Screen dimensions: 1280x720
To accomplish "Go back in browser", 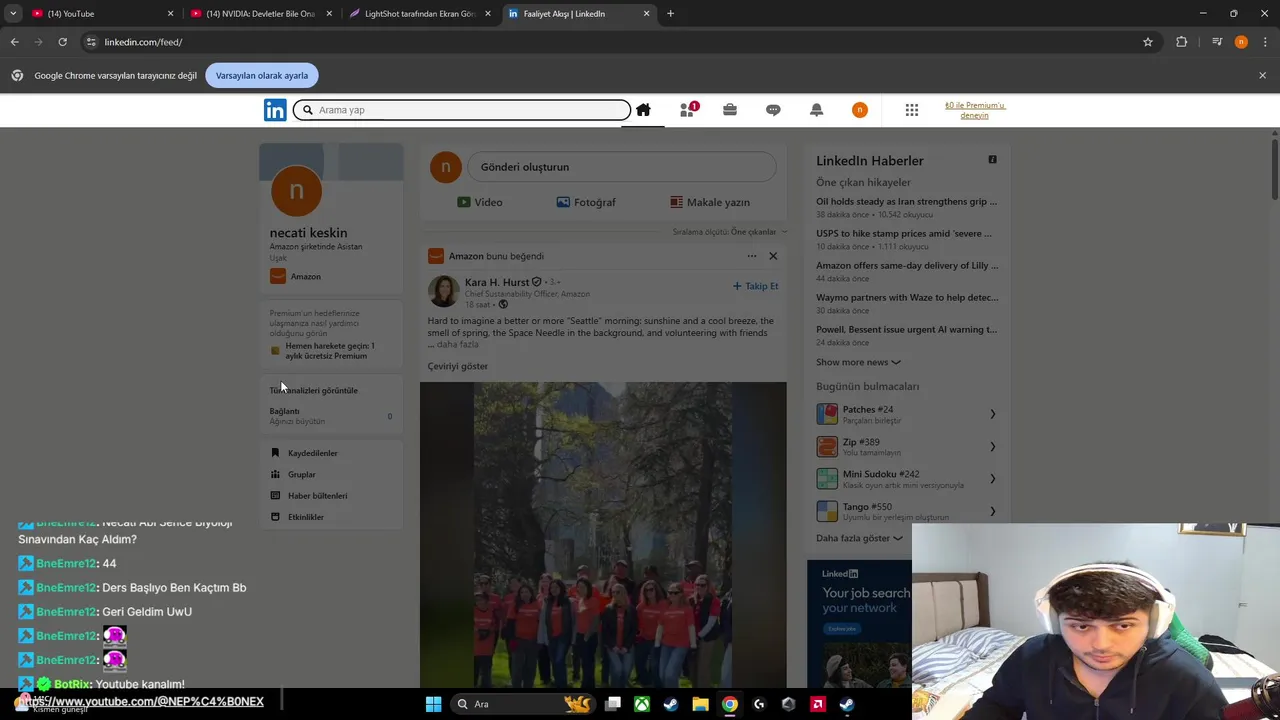I will pos(14,42).
